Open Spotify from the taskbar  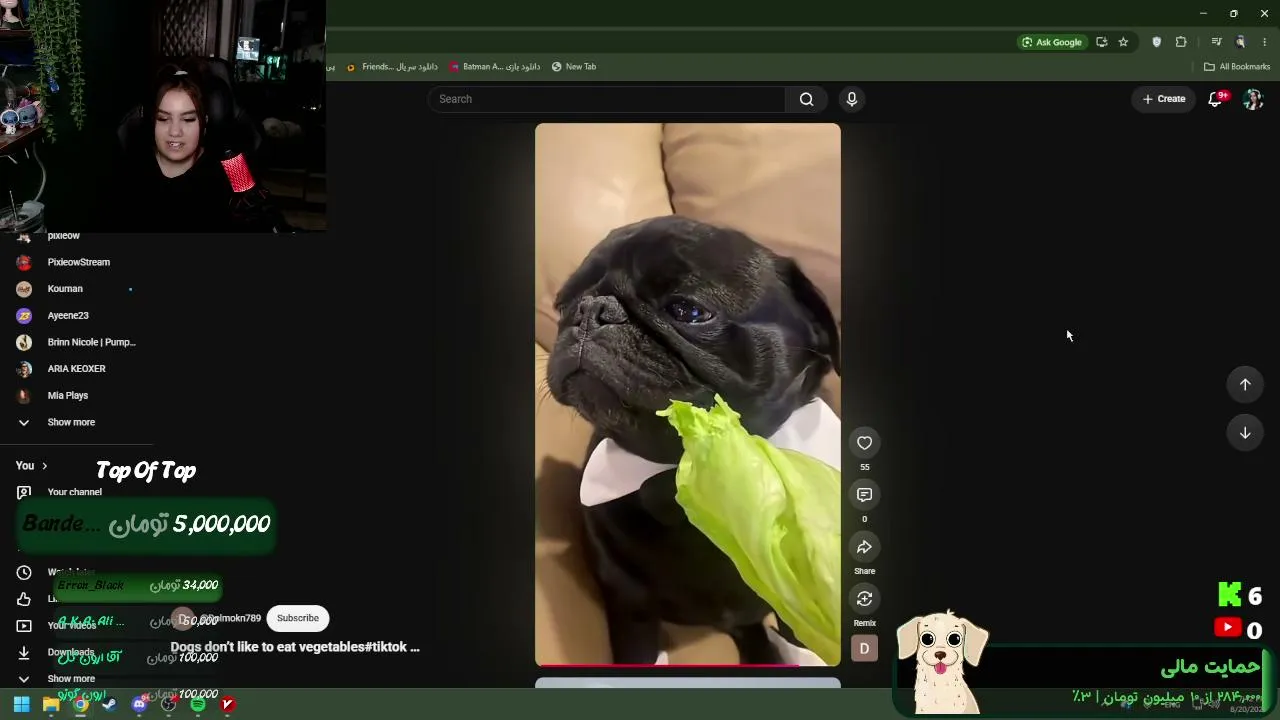click(x=198, y=705)
